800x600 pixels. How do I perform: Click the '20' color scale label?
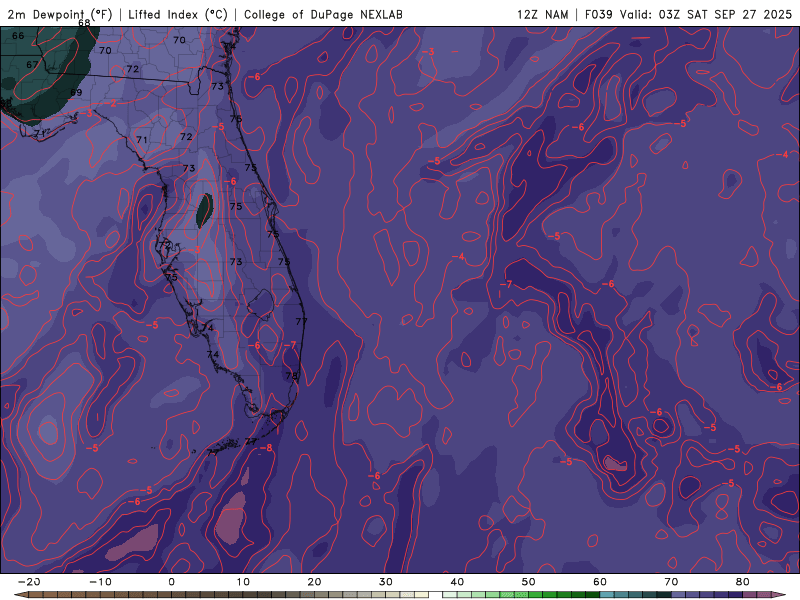point(314,582)
